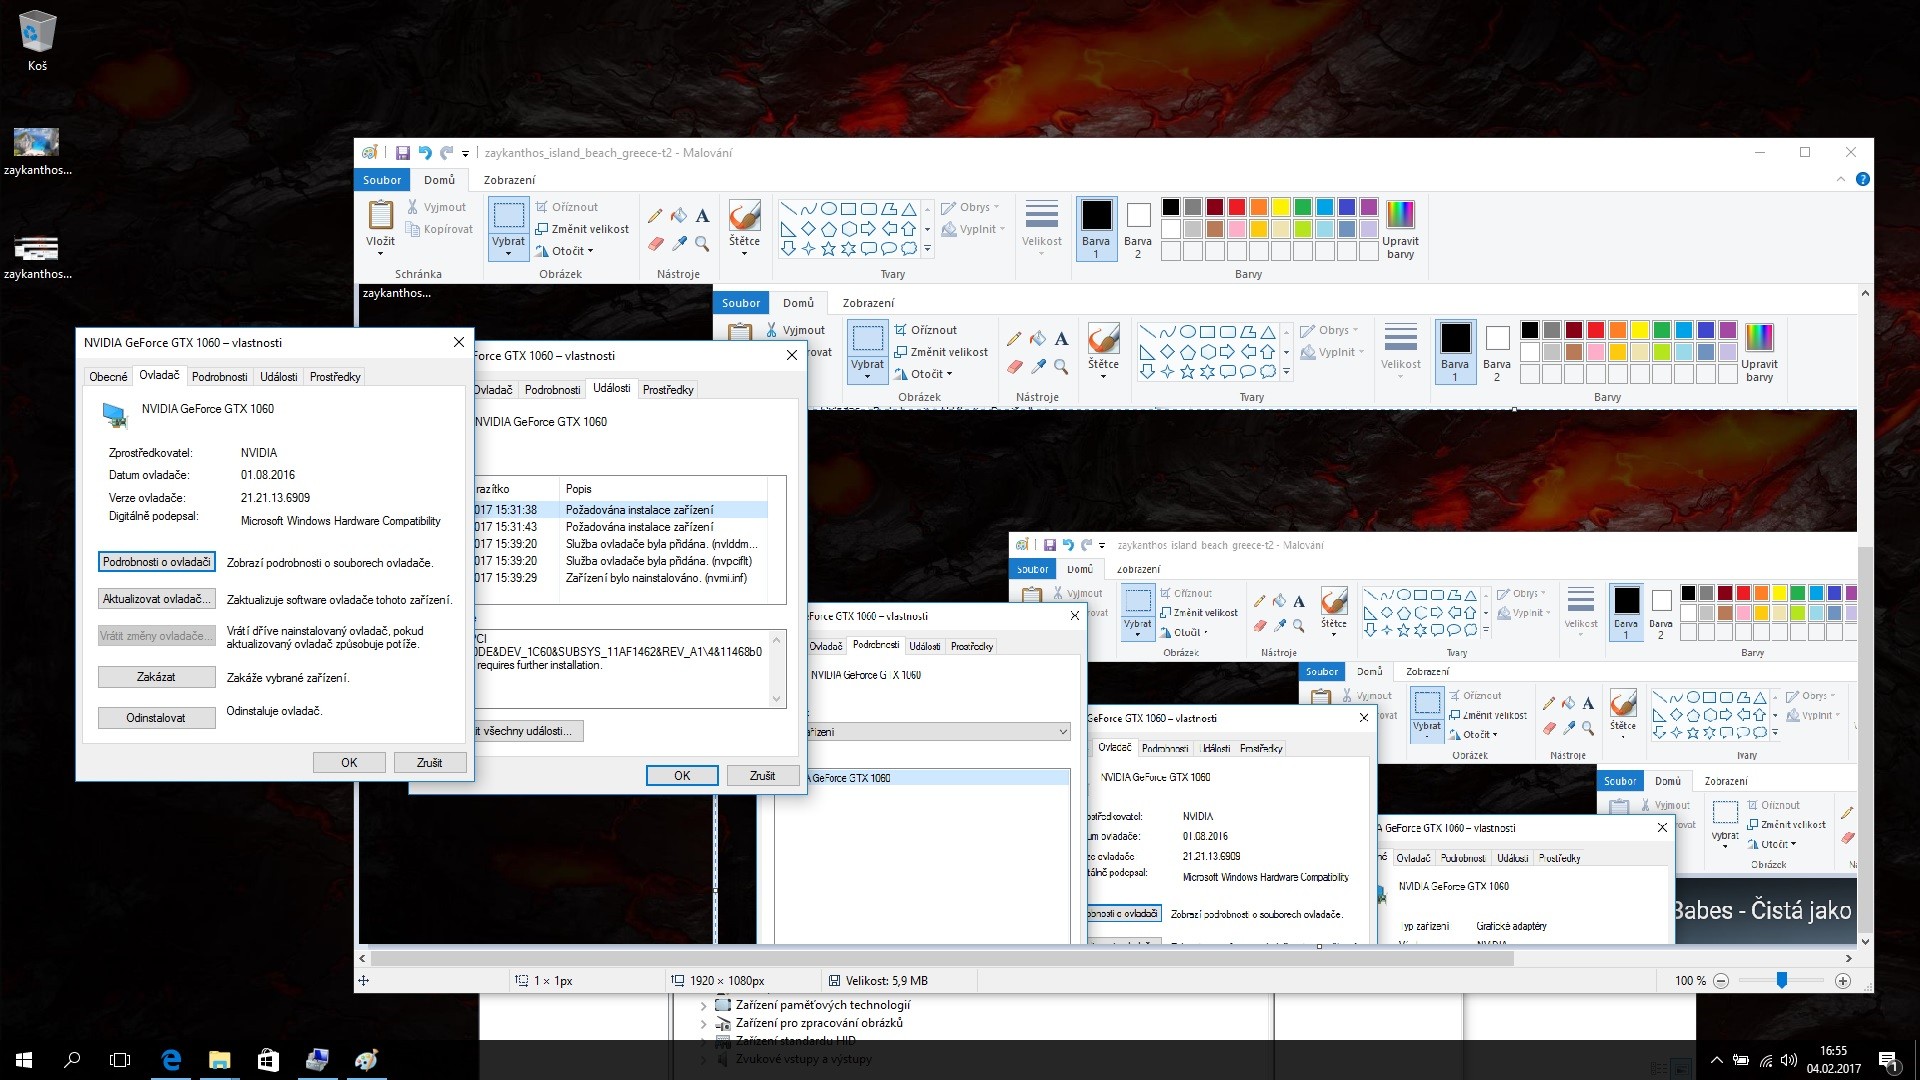Image resolution: width=1920 pixels, height=1080 pixels.
Task: Choose the Curve shape
Action: point(808,209)
